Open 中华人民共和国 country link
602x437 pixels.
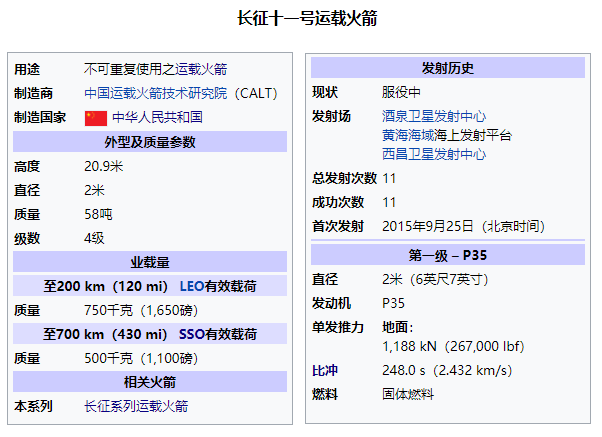point(157,117)
